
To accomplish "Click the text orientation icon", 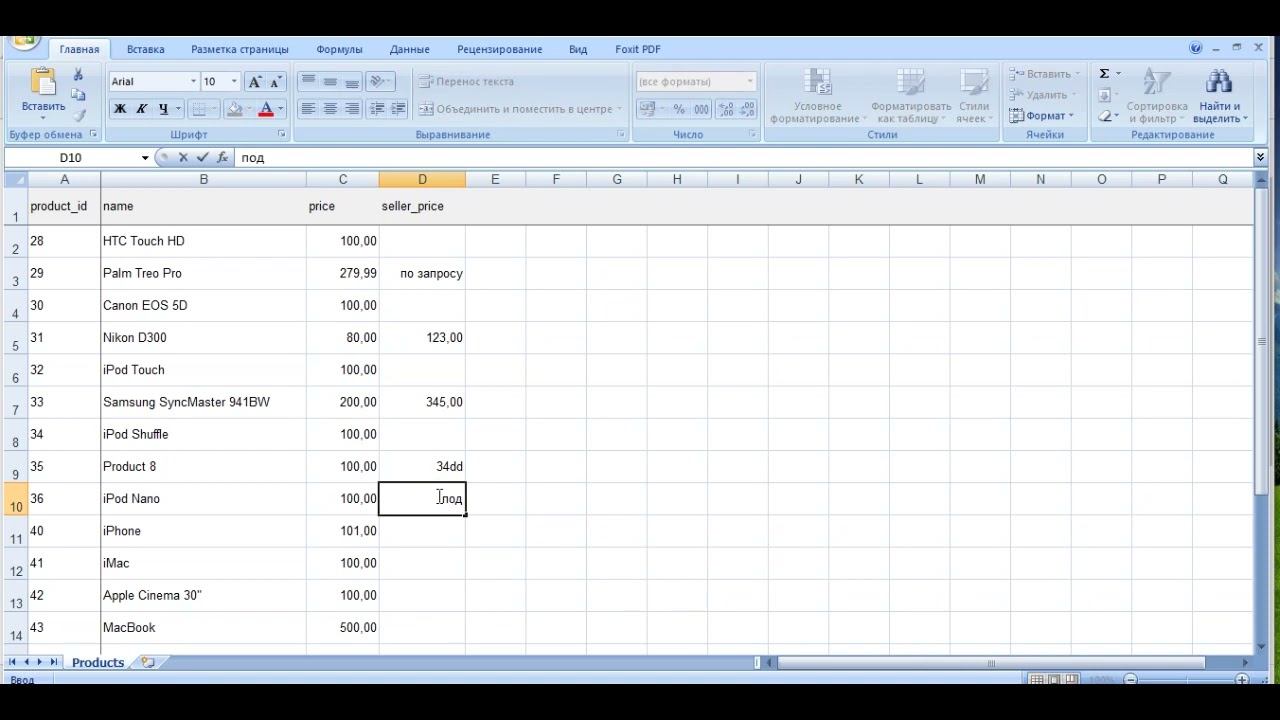I will point(378,82).
